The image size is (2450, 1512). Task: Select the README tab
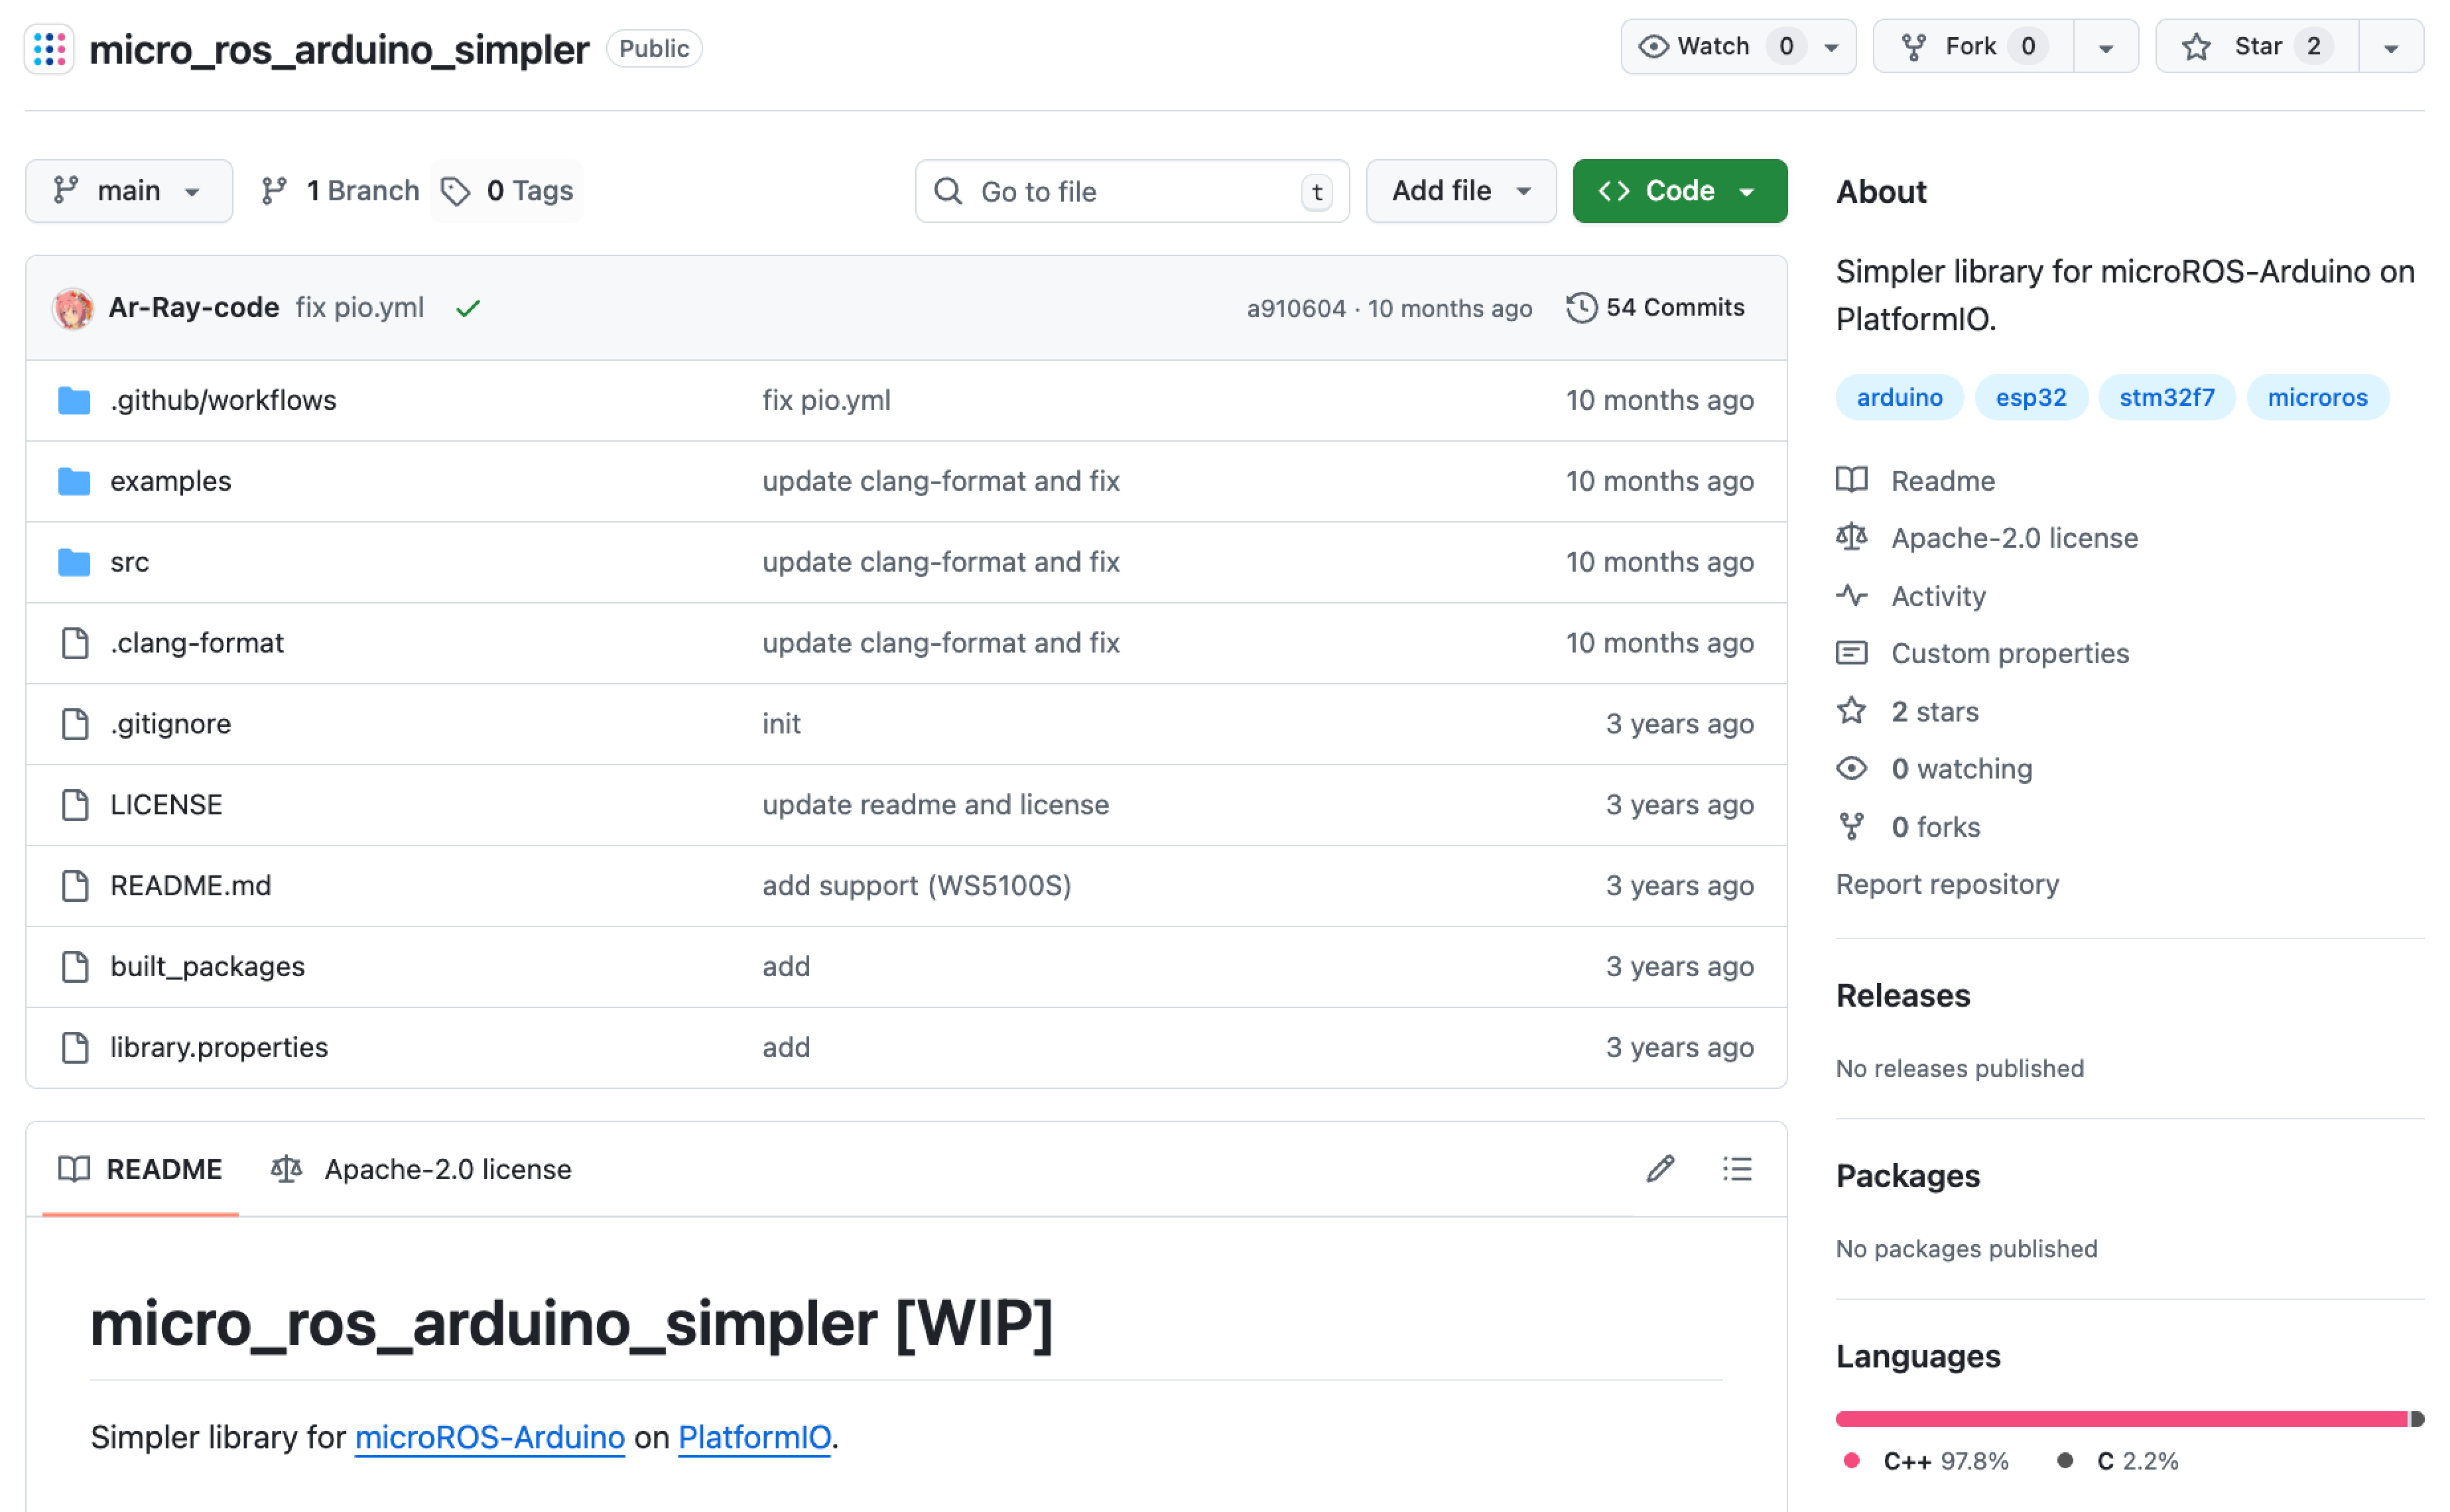(x=141, y=1169)
